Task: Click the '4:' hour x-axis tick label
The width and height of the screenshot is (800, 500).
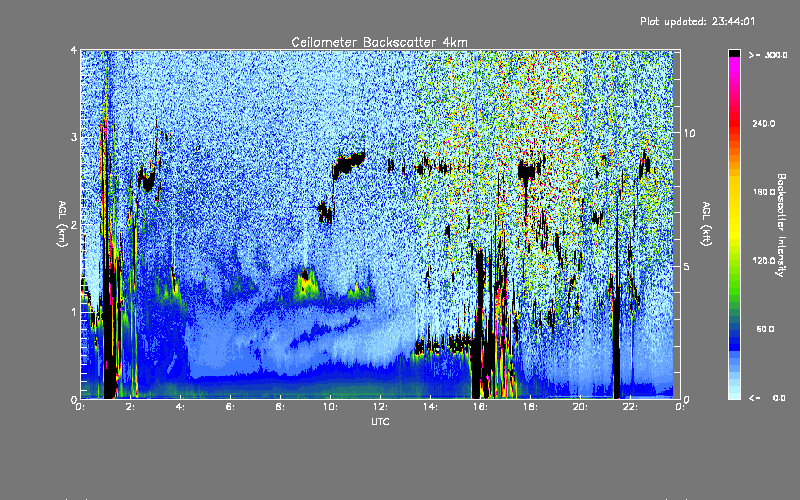Action: point(181,407)
